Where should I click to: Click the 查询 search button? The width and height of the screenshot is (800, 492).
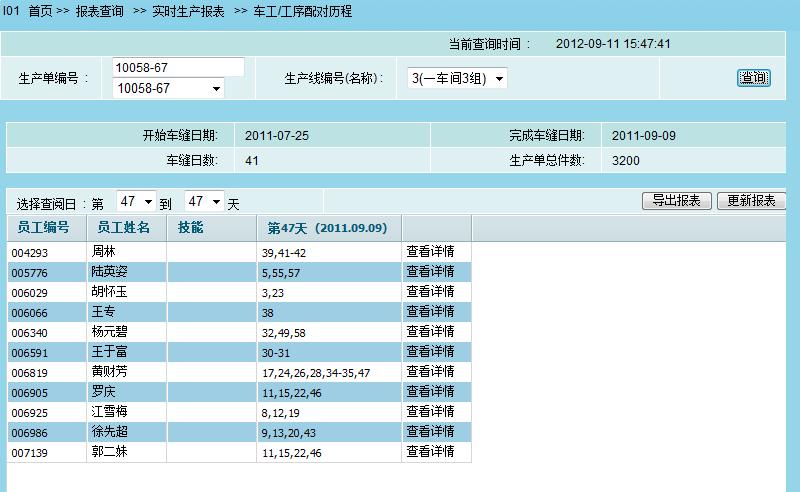tap(753, 78)
